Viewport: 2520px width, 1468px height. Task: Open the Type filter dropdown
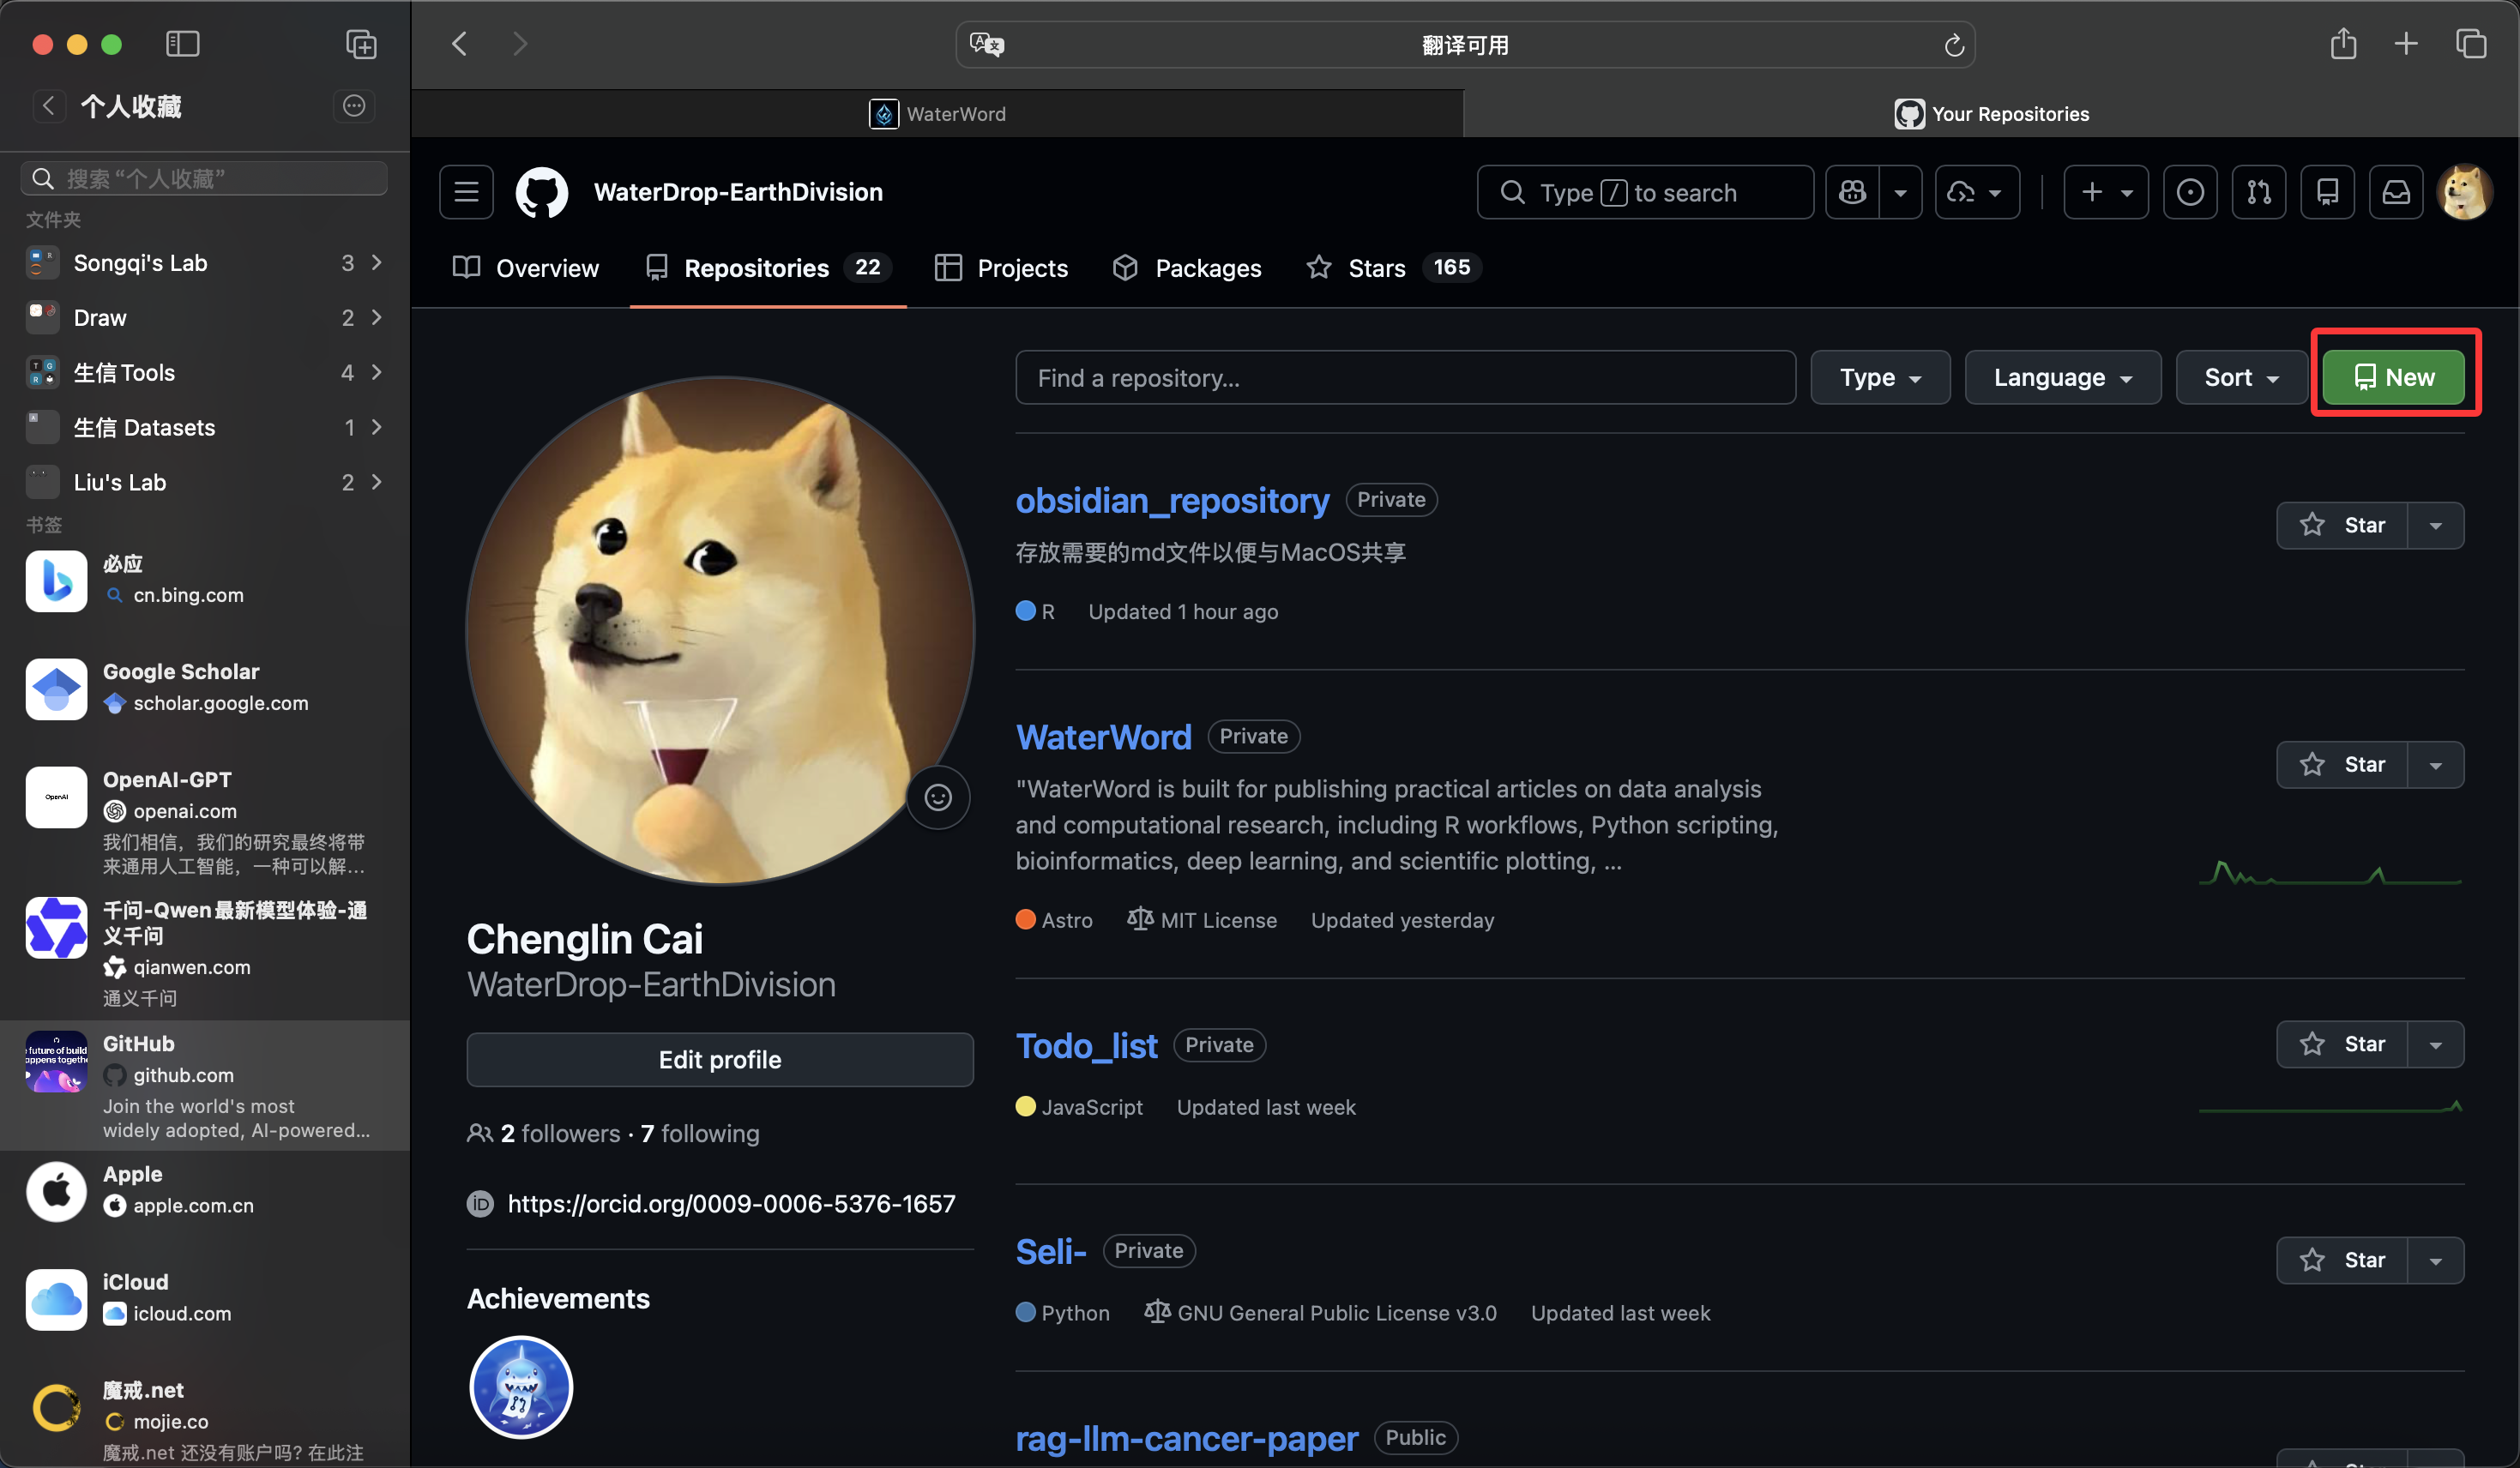pyautogui.click(x=1880, y=377)
